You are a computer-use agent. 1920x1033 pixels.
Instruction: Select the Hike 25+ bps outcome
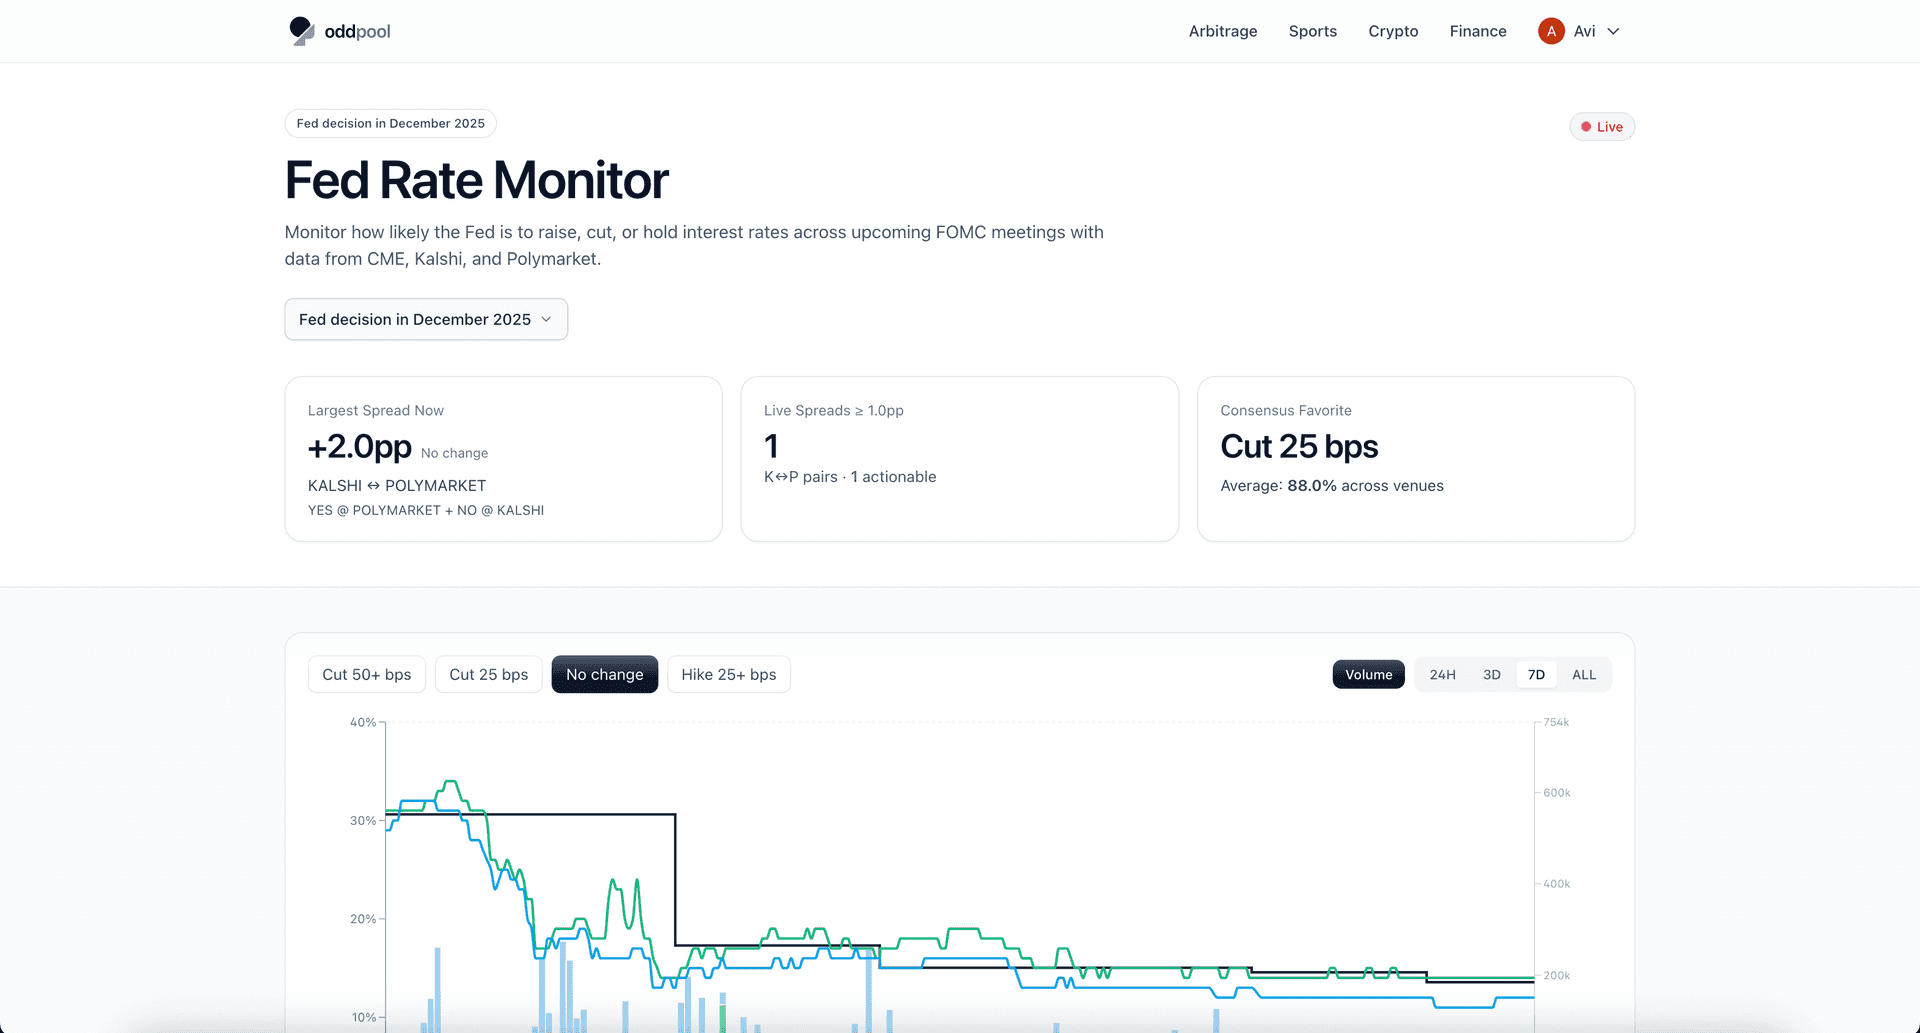click(728, 675)
